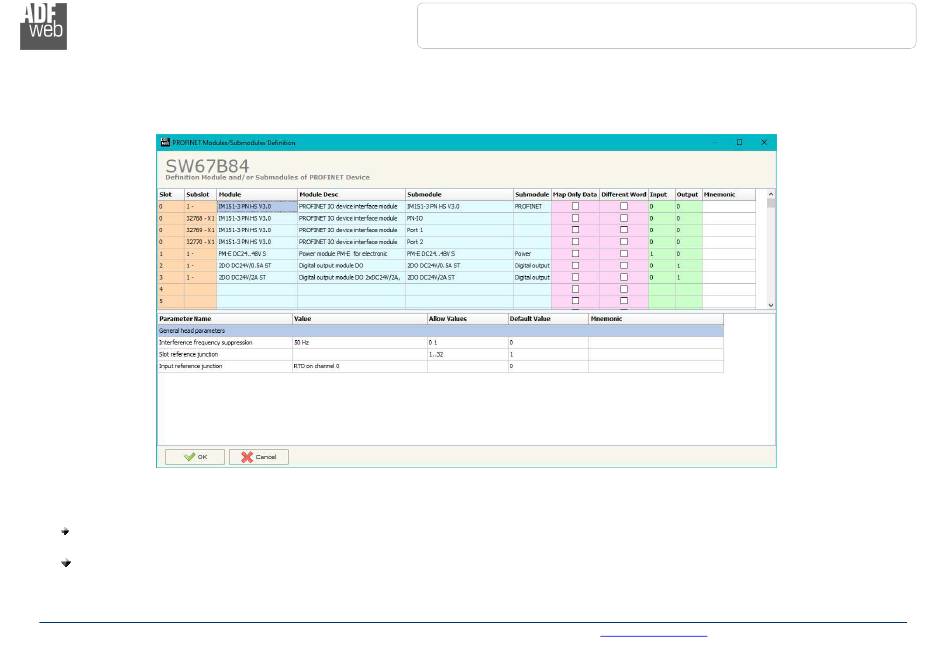Click the Parameter Name column header

click(225, 319)
